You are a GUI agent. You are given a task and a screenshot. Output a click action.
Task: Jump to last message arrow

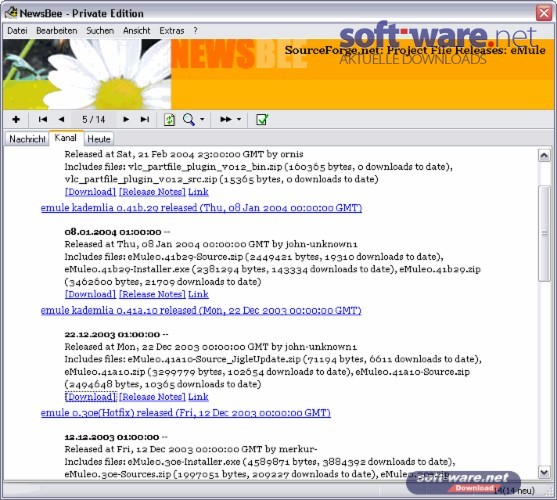145,119
